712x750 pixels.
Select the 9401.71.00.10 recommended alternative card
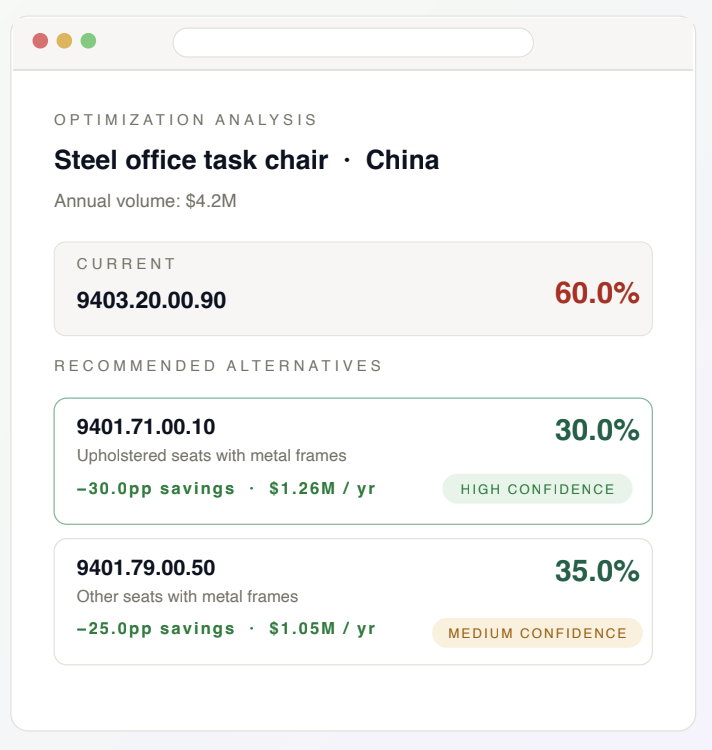pyautogui.click(x=353, y=461)
